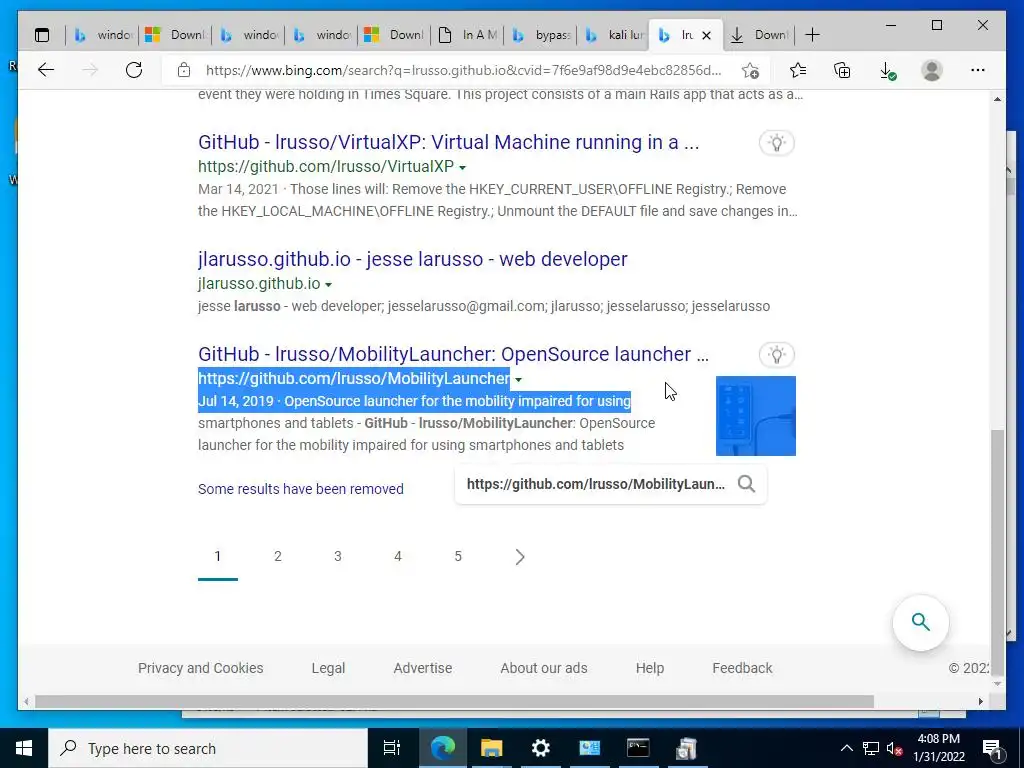Screen dimensions: 1024x768
Task: Expand dropdown arrow next to MobilityLauncher URL
Action: tap(519, 379)
